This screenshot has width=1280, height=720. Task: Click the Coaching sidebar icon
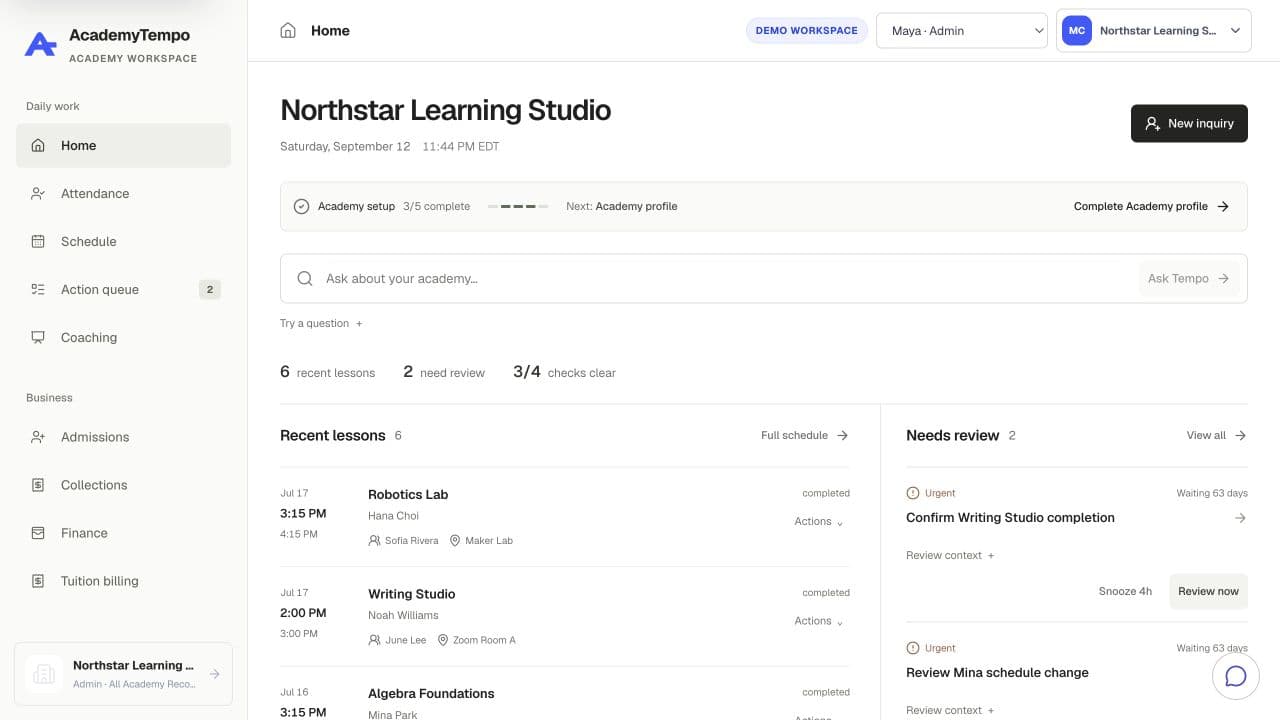[38, 337]
